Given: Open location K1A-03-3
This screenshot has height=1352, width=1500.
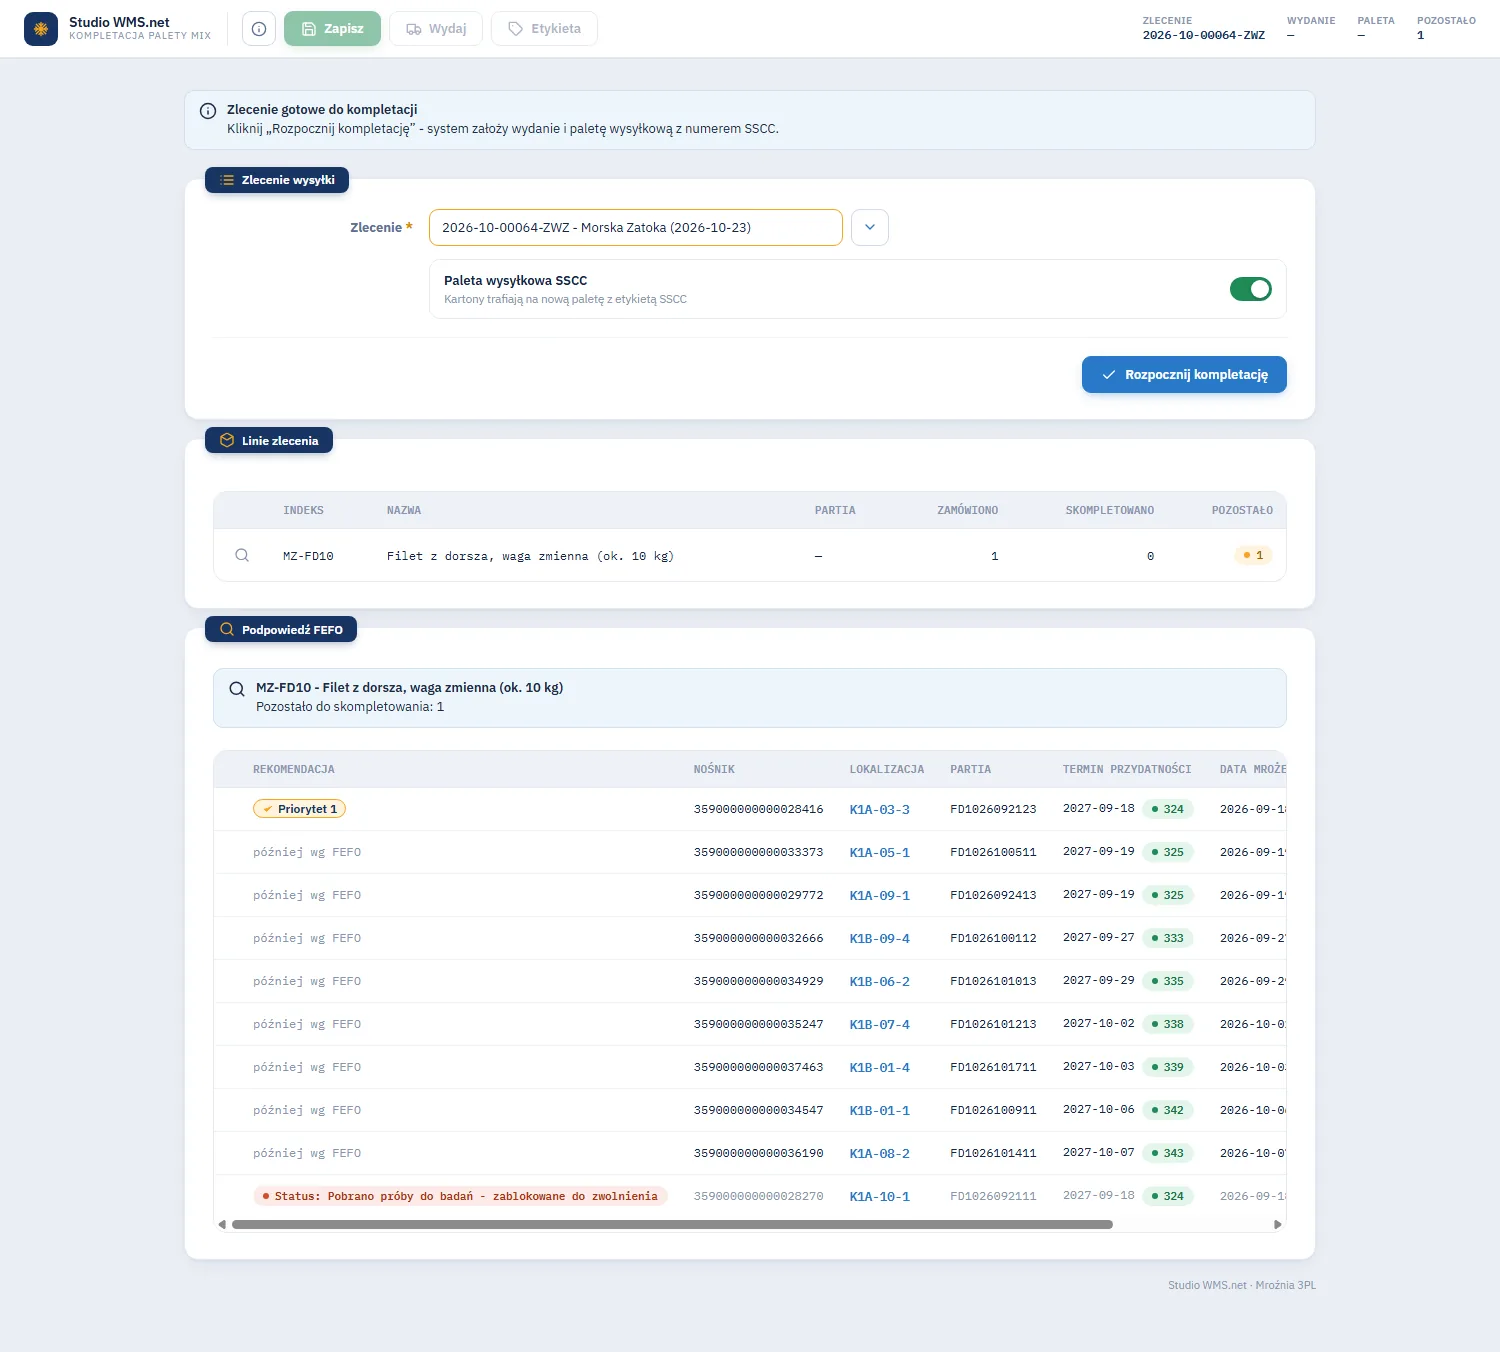Looking at the screenshot, I should (880, 809).
